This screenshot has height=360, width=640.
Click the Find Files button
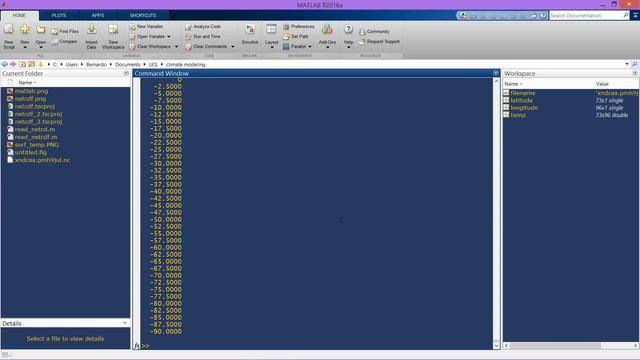click(x=65, y=31)
